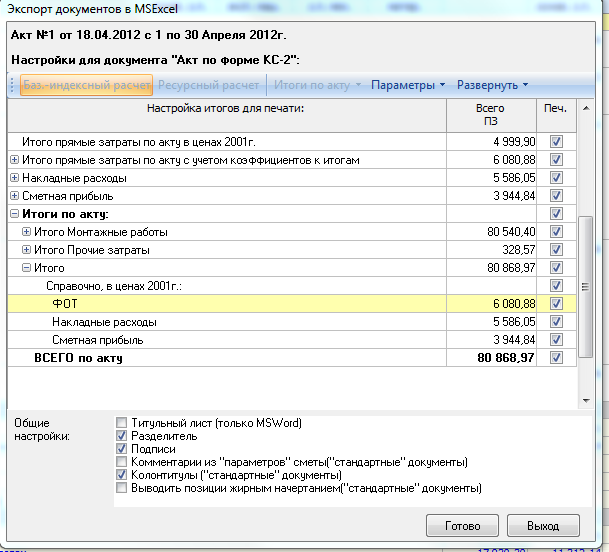This screenshot has height=552, width=609.
Task: Select the Итого Монтажные работы label
Action: pos(101,232)
